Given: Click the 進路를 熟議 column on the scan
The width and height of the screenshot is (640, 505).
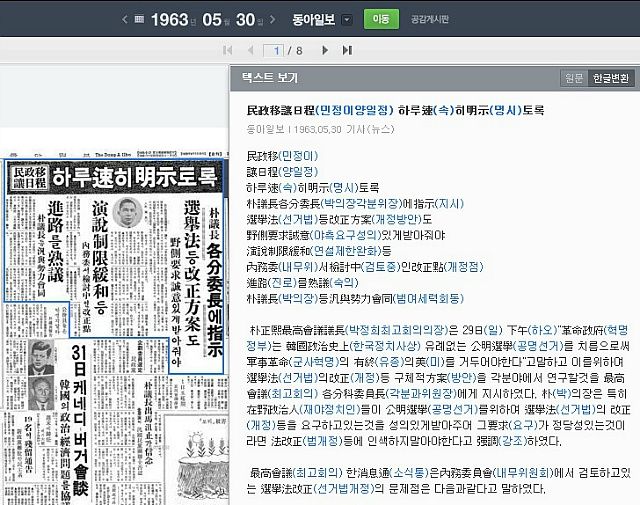Looking at the screenshot, I should (x=56, y=241).
